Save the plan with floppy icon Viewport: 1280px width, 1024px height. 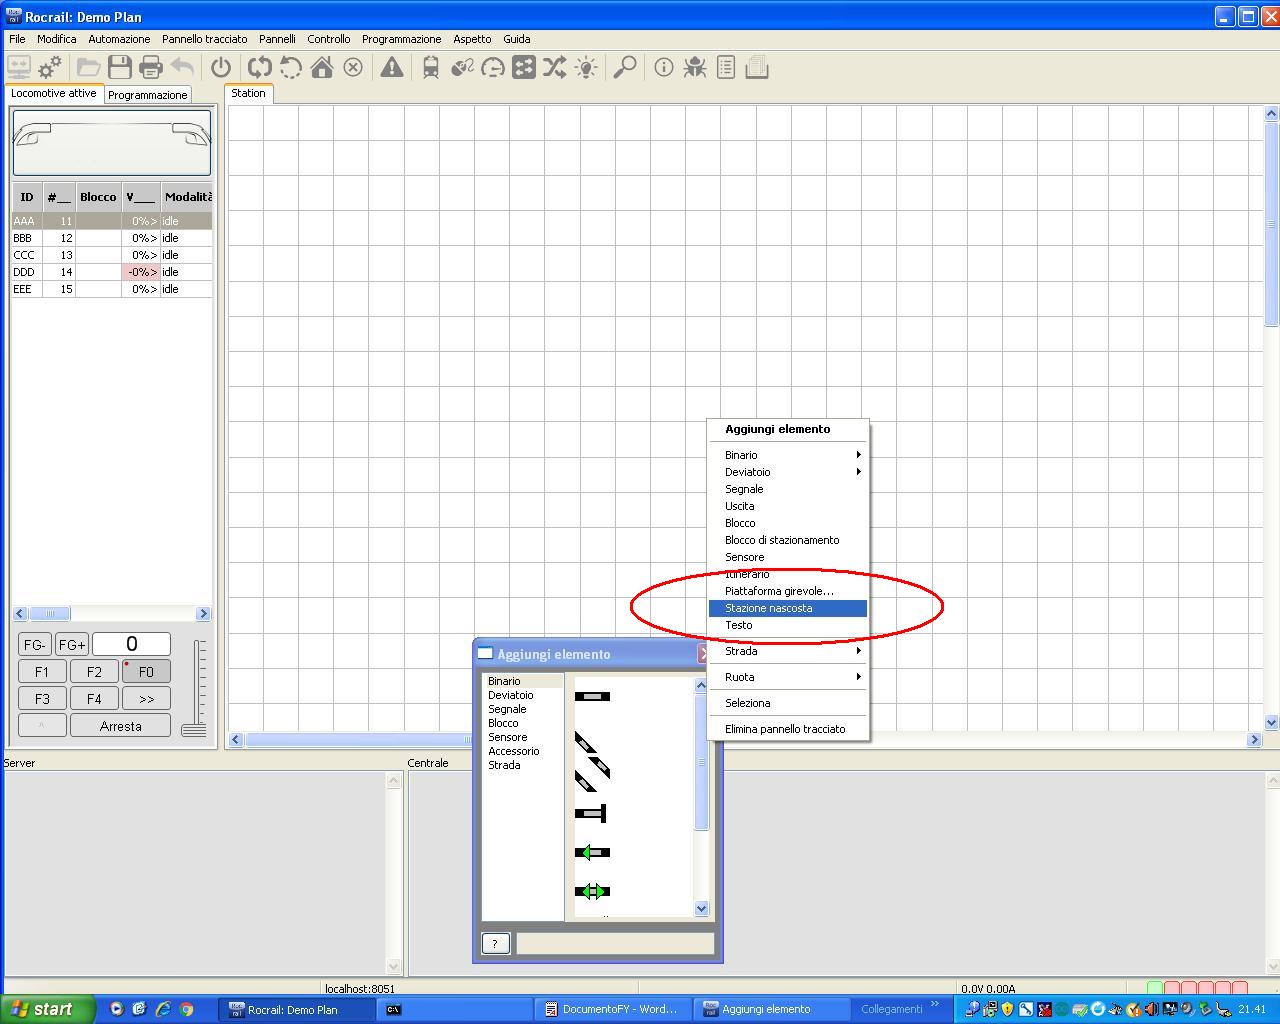pyautogui.click(x=120, y=67)
